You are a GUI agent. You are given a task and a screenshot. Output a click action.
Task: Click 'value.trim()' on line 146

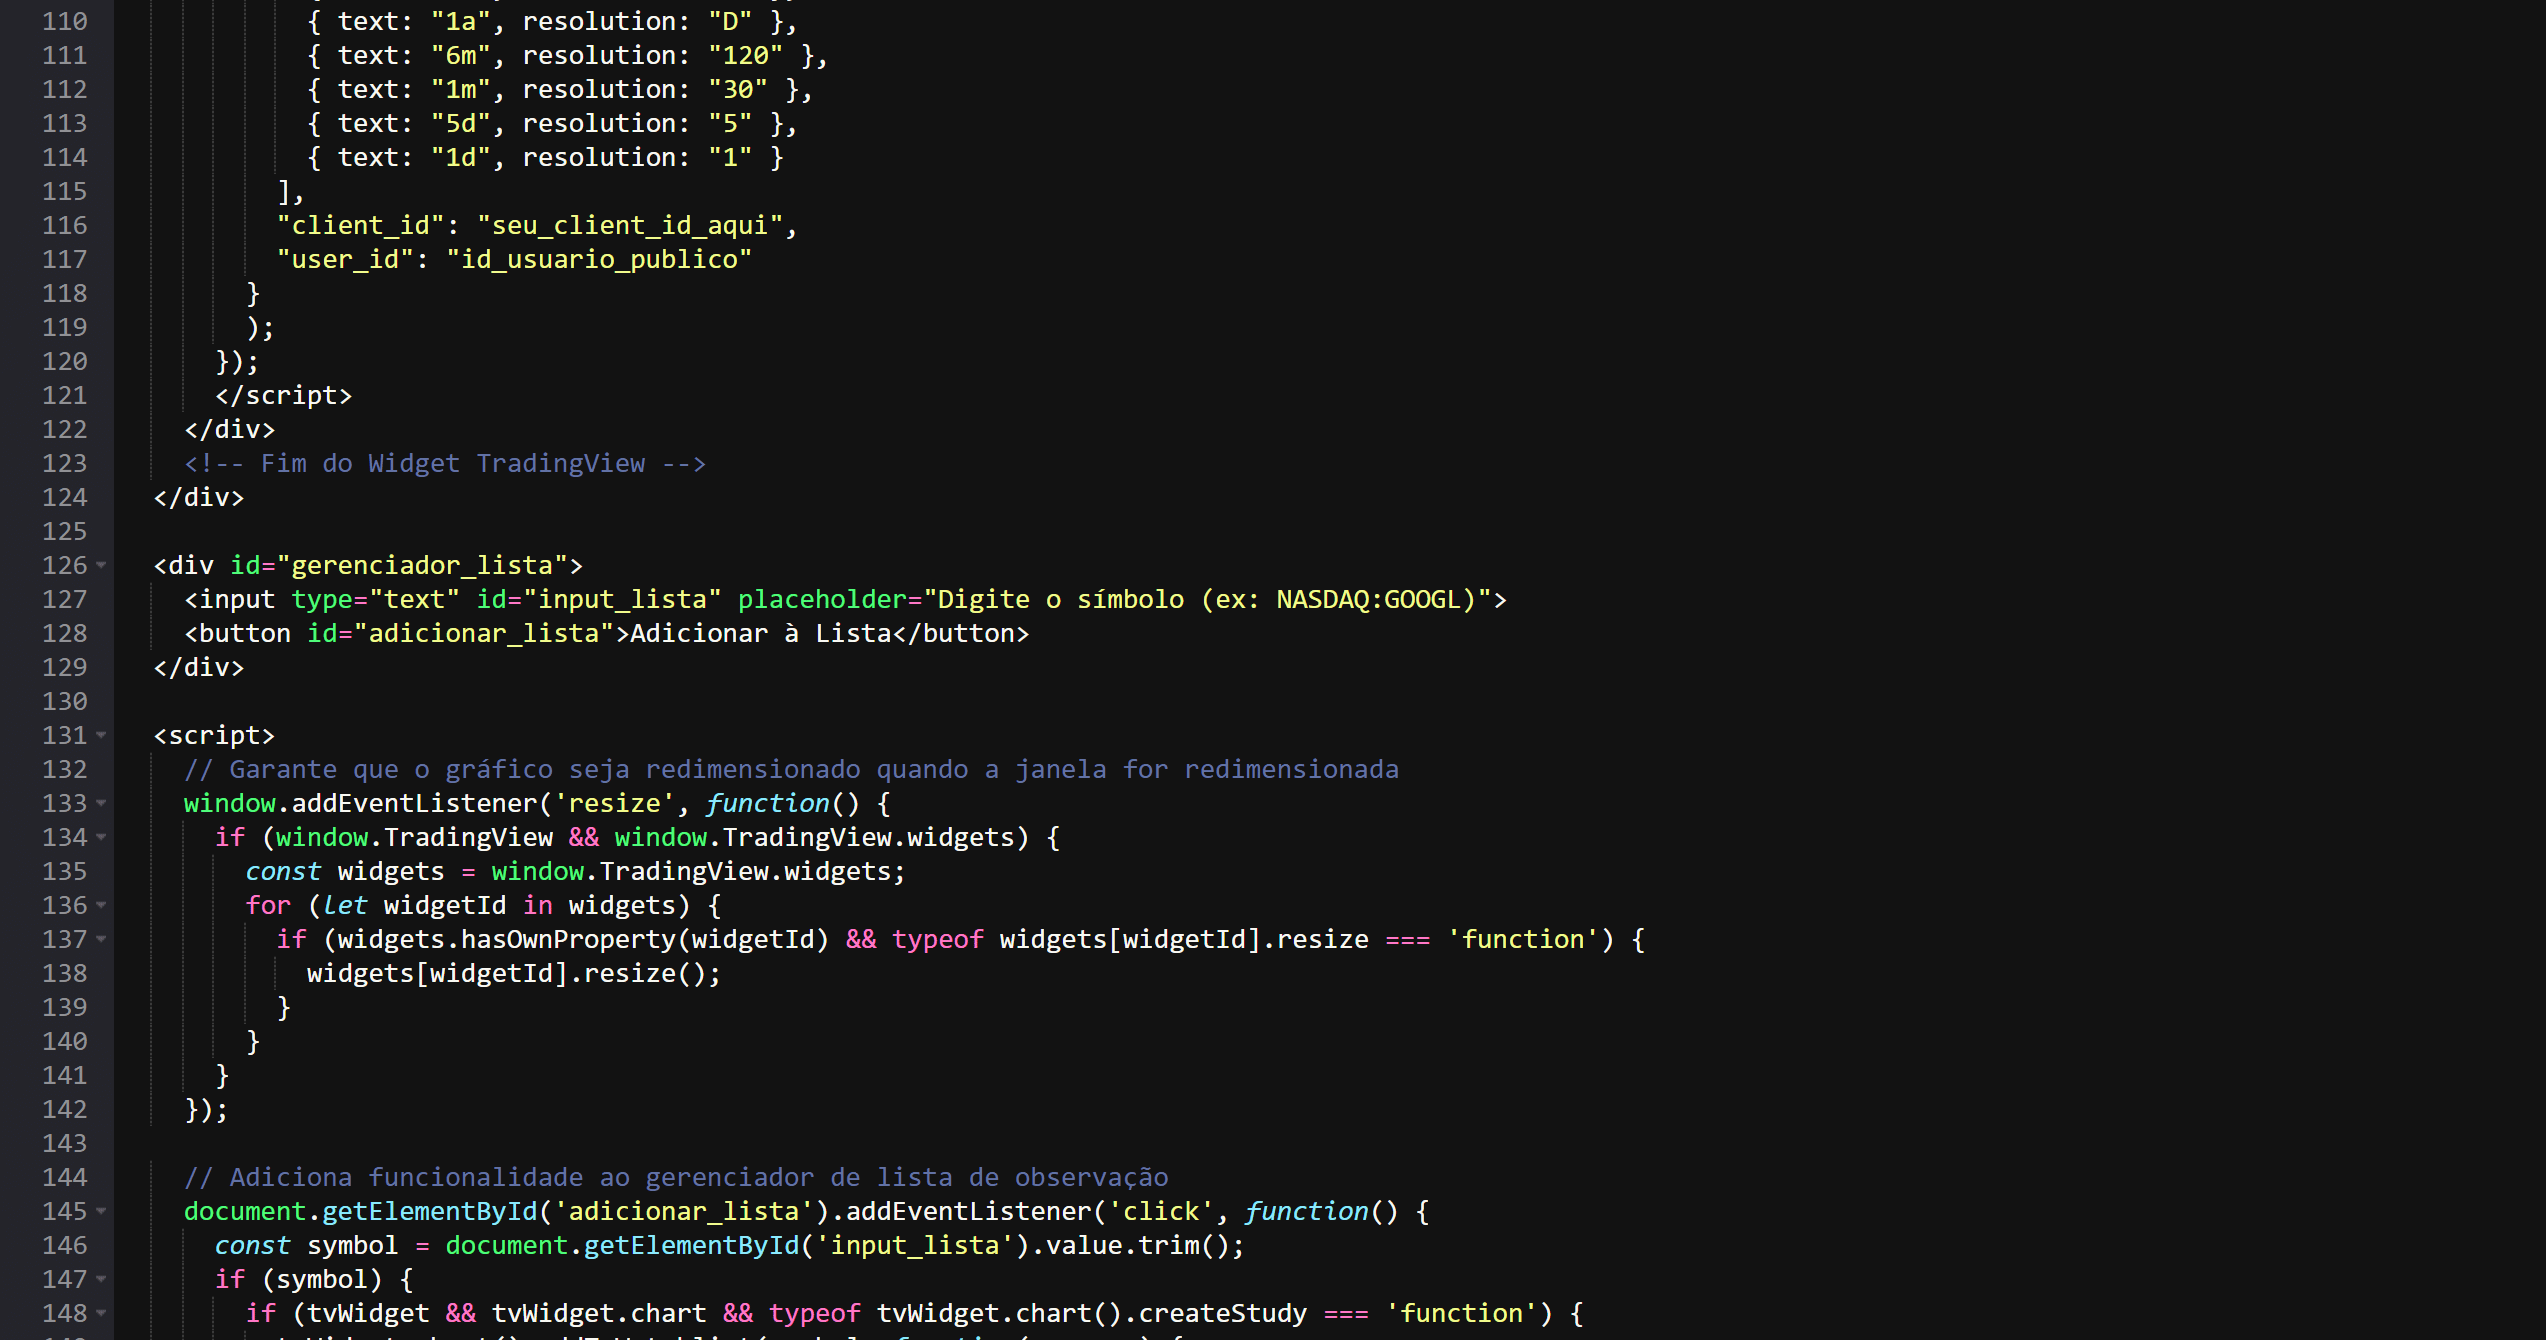point(1137,1246)
